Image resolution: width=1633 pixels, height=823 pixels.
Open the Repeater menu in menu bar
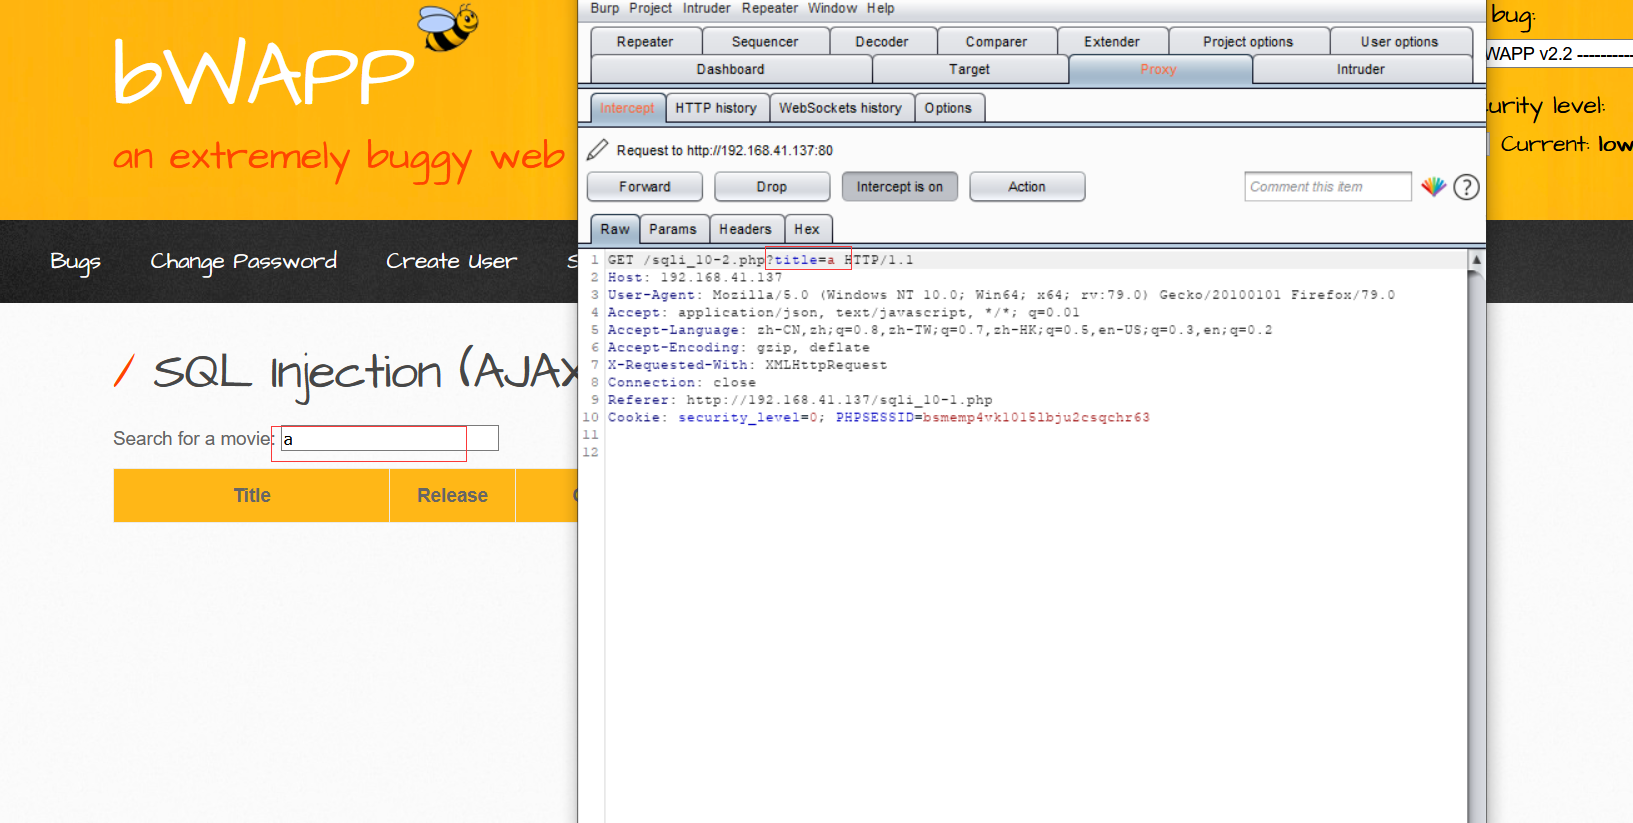(769, 8)
